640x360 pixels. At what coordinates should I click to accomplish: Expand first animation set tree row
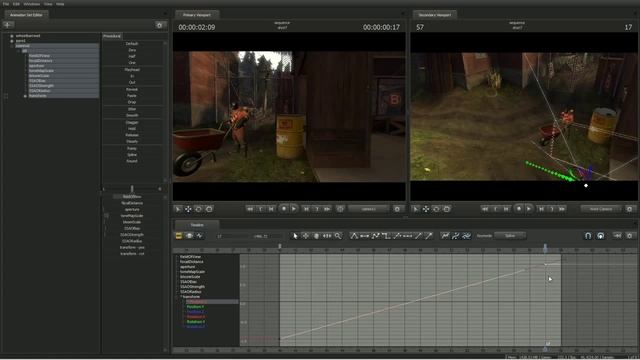click(x=12, y=36)
